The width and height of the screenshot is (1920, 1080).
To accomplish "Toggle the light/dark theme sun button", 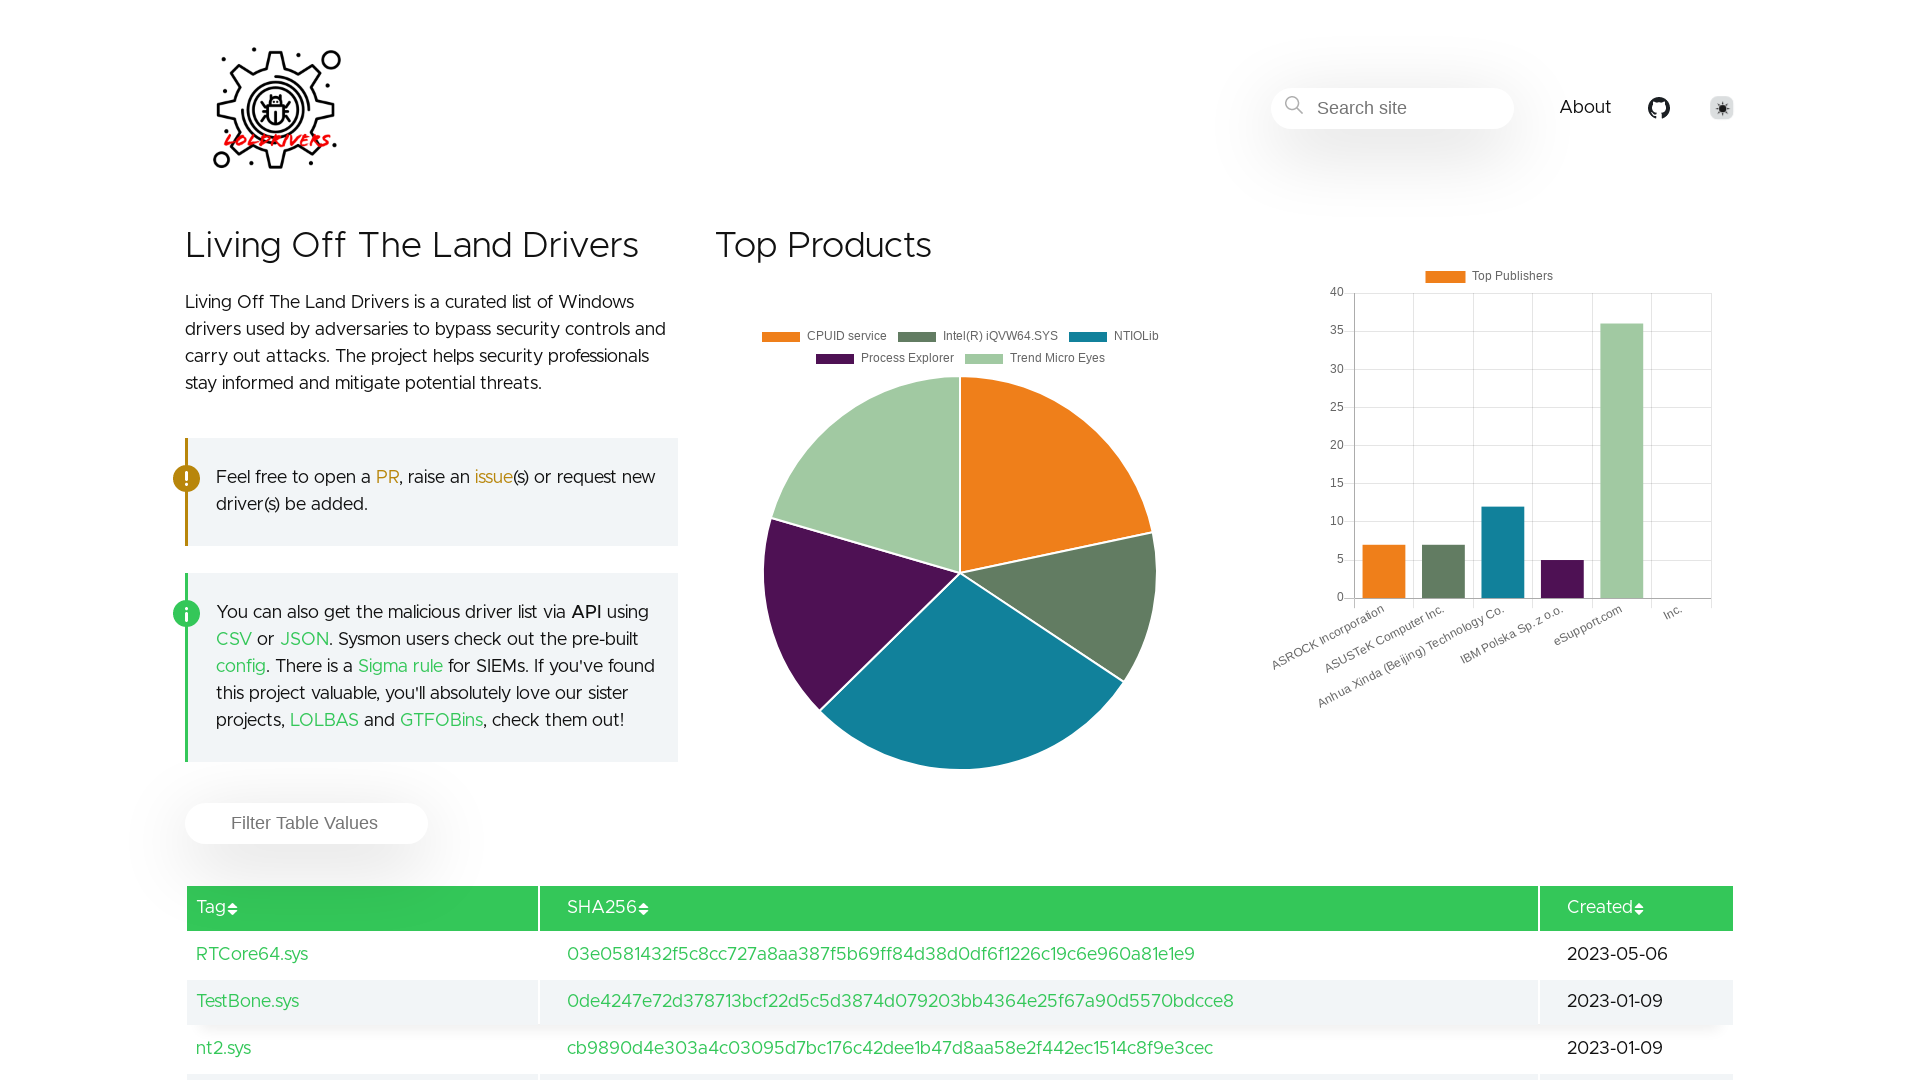I will 1722,108.
